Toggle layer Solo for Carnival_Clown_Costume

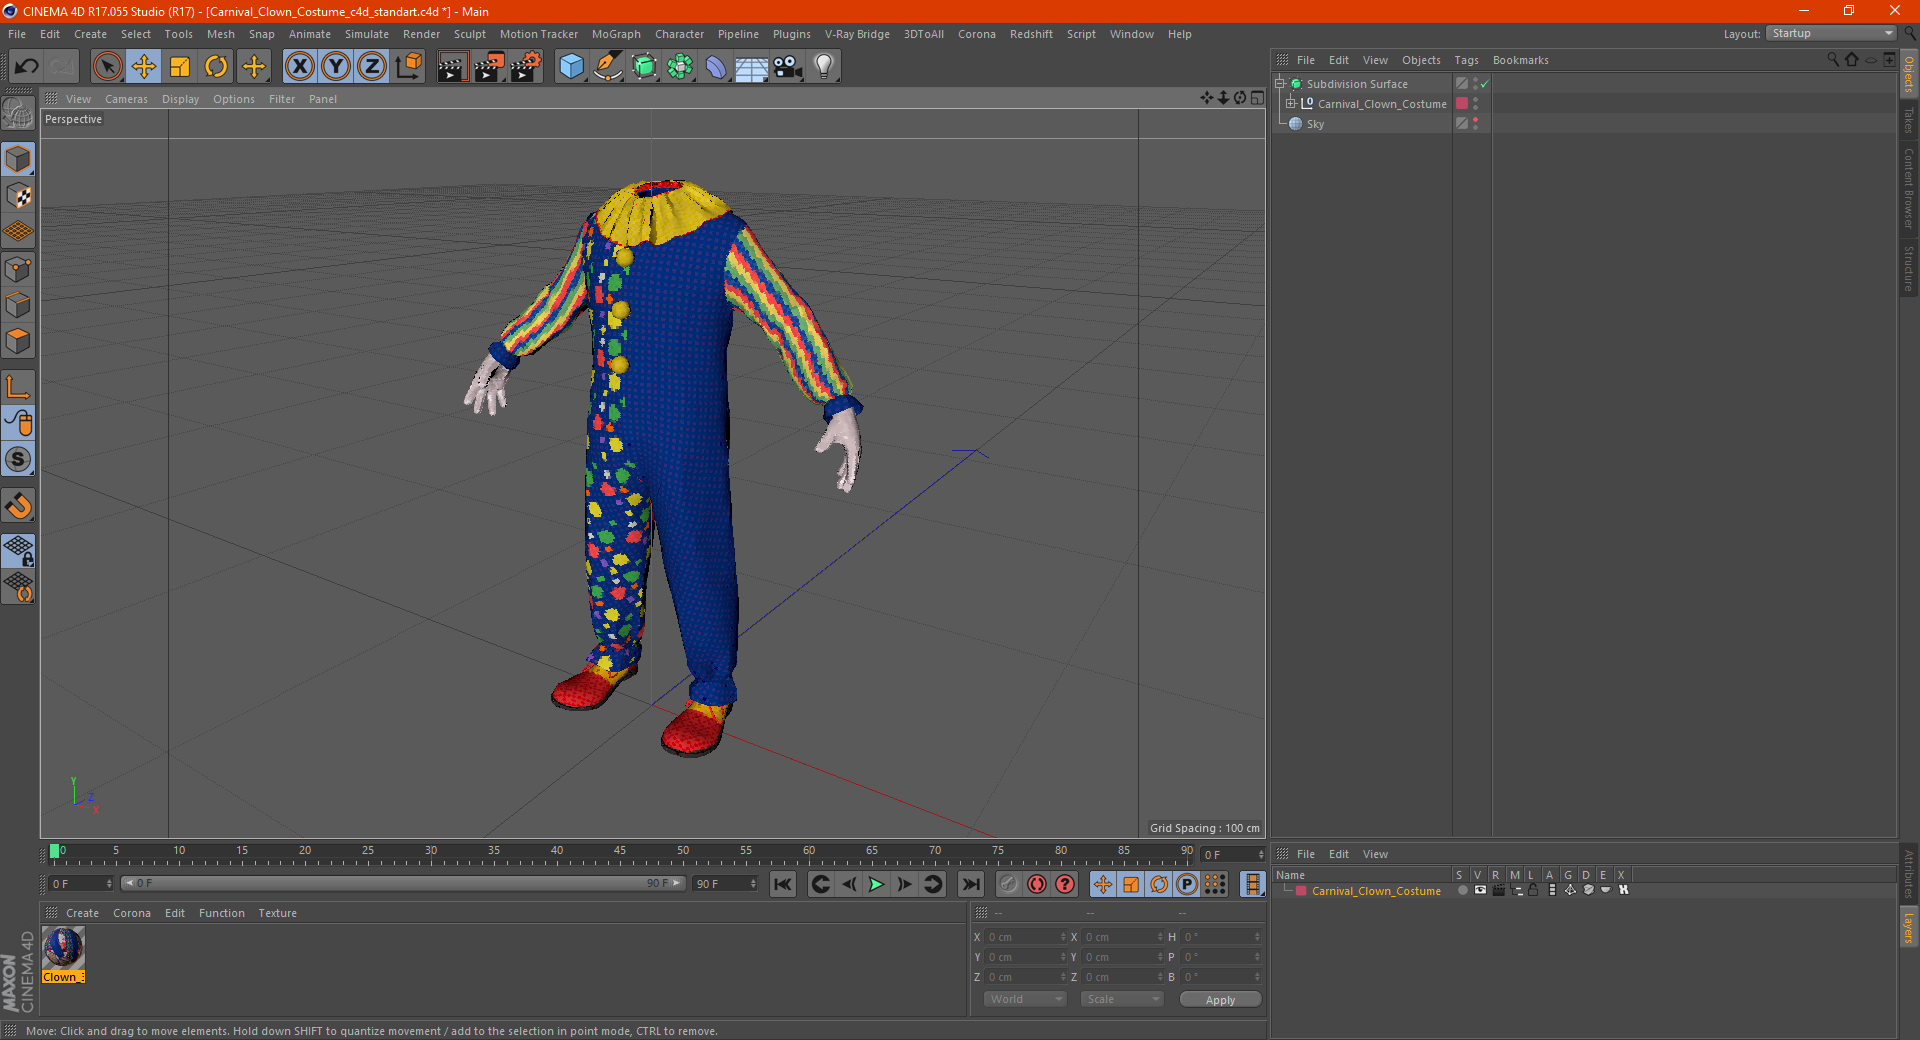1462,890
